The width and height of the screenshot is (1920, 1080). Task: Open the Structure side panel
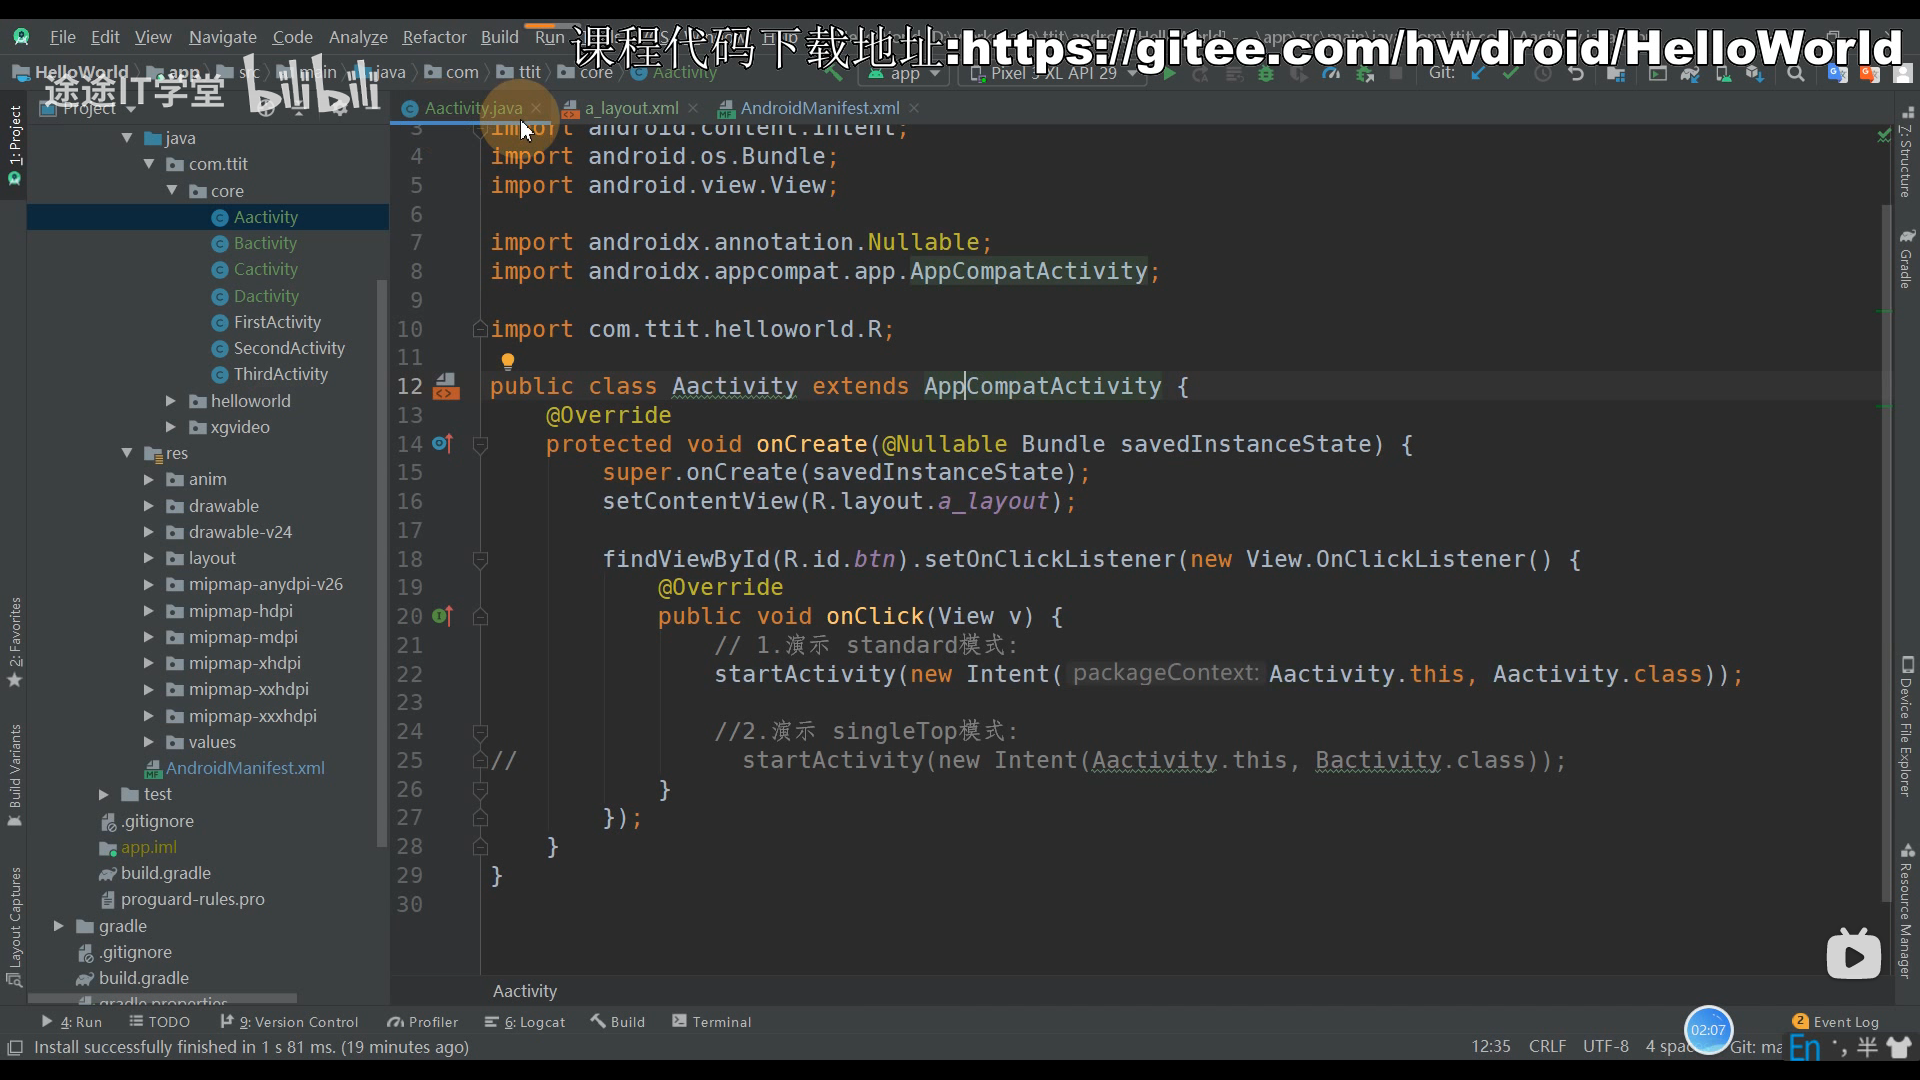(x=1907, y=153)
